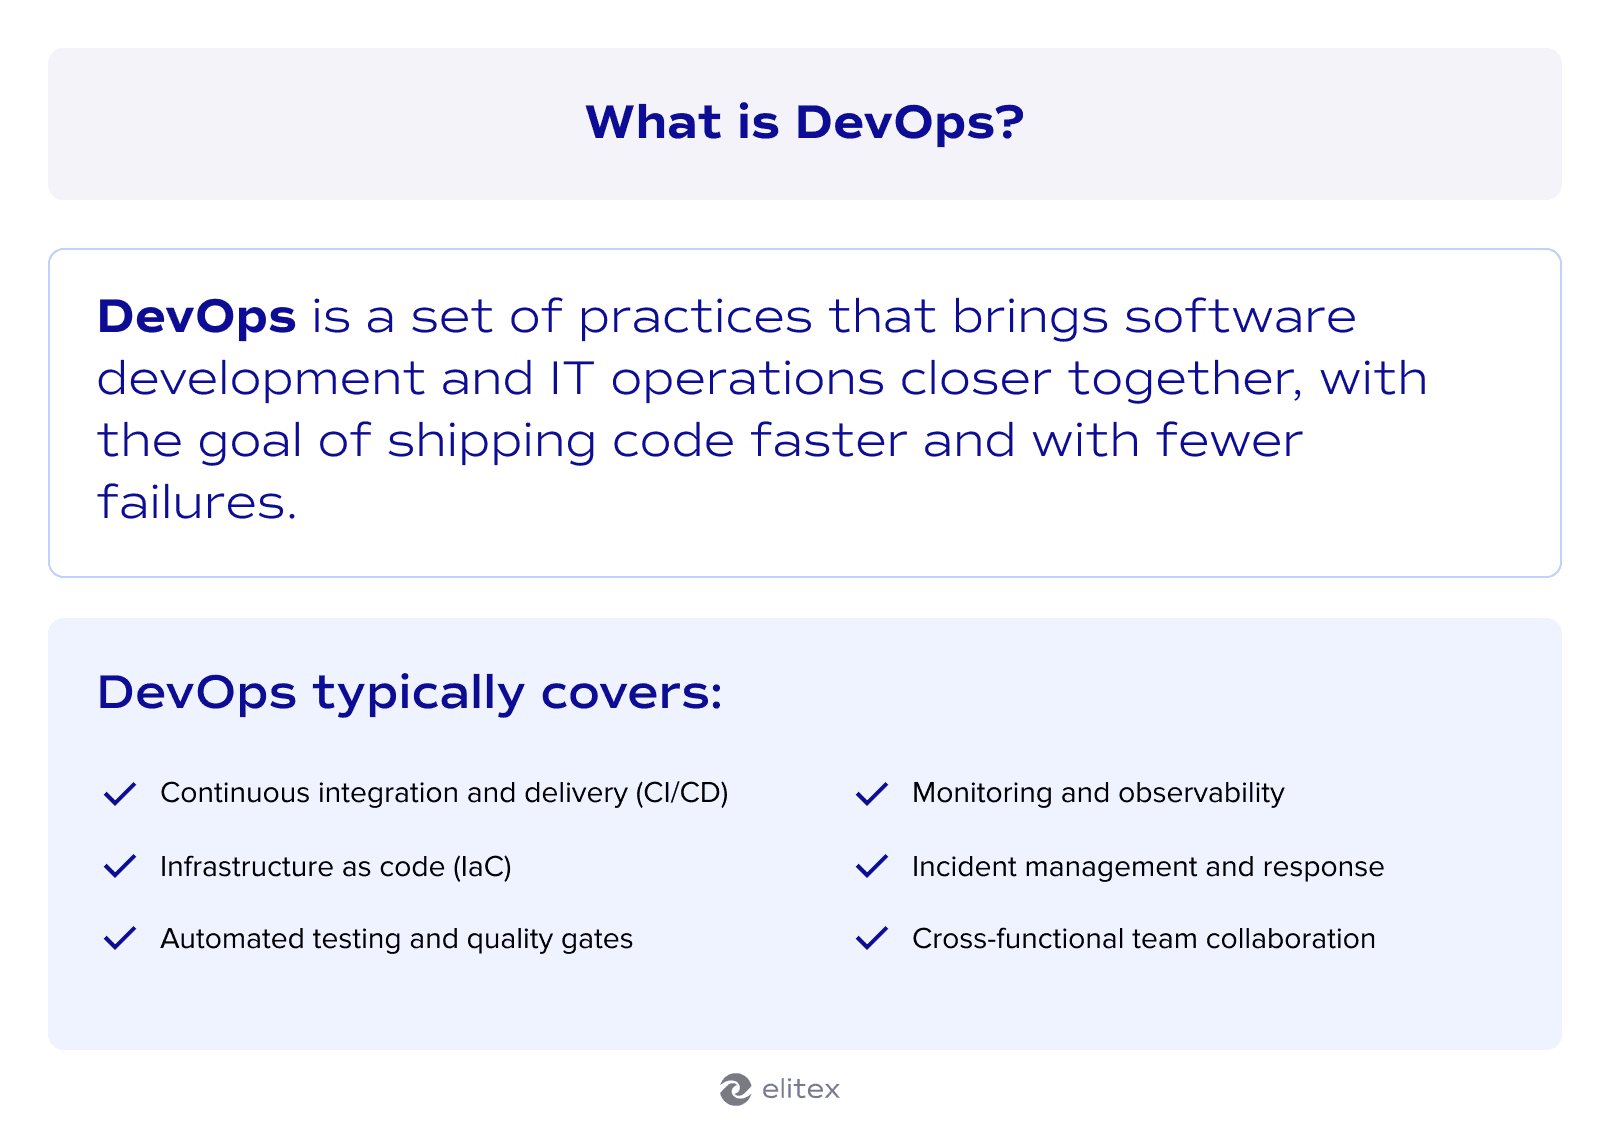This screenshot has height=1124, width=1610.
Task: Click the word 'failures.' in the definition
Action: [197, 502]
